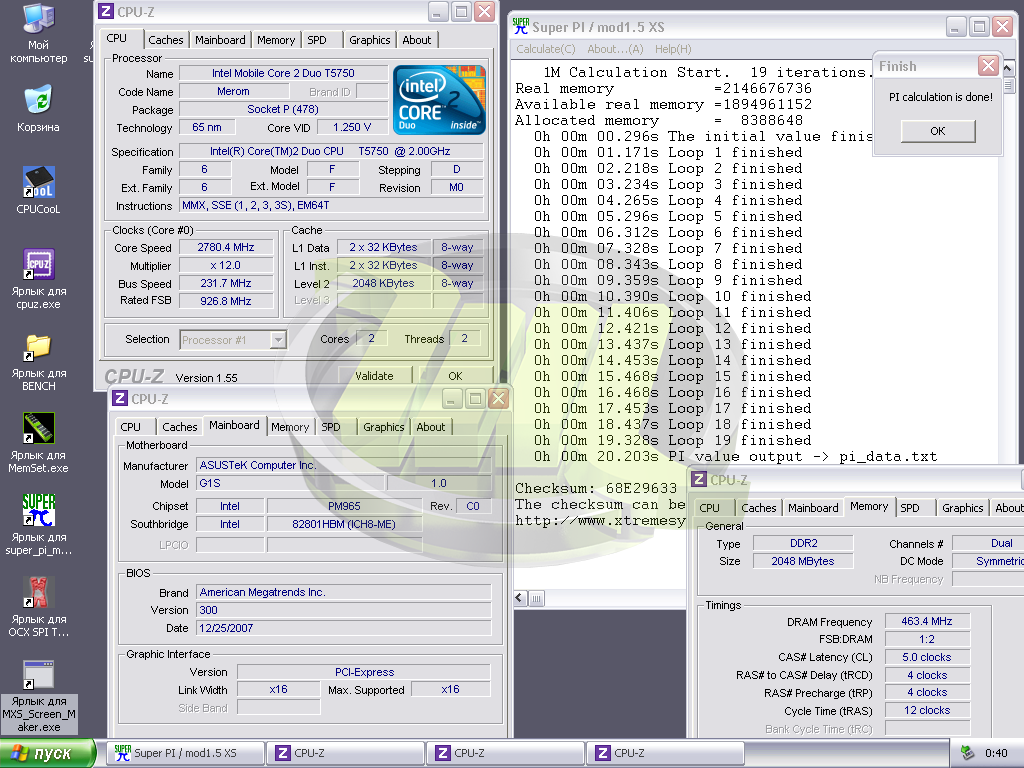The height and width of the screenshot is (768, 1024).
Task: Open the About...(A) menu in Super PI
Action: coord(615,49)
